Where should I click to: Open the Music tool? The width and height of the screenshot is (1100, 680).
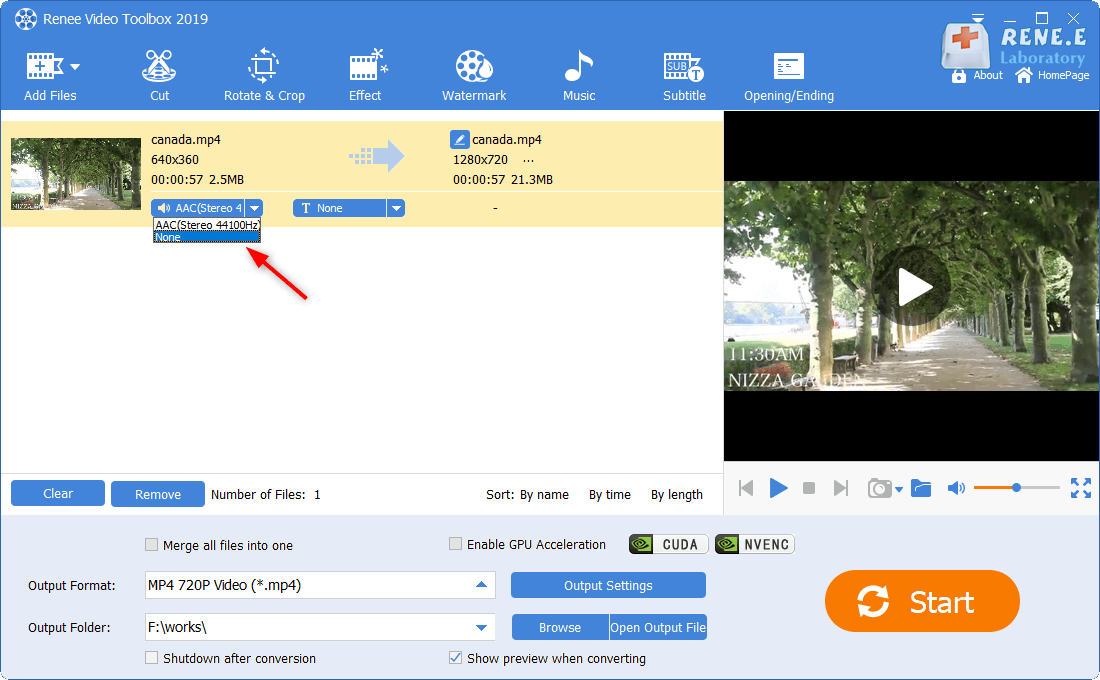click(579, 76)
